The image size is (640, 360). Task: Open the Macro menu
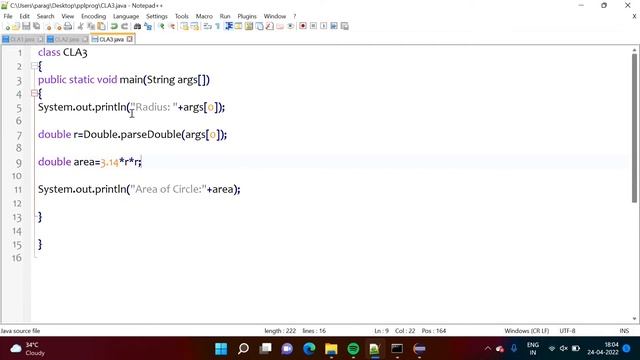click(204, 16)
